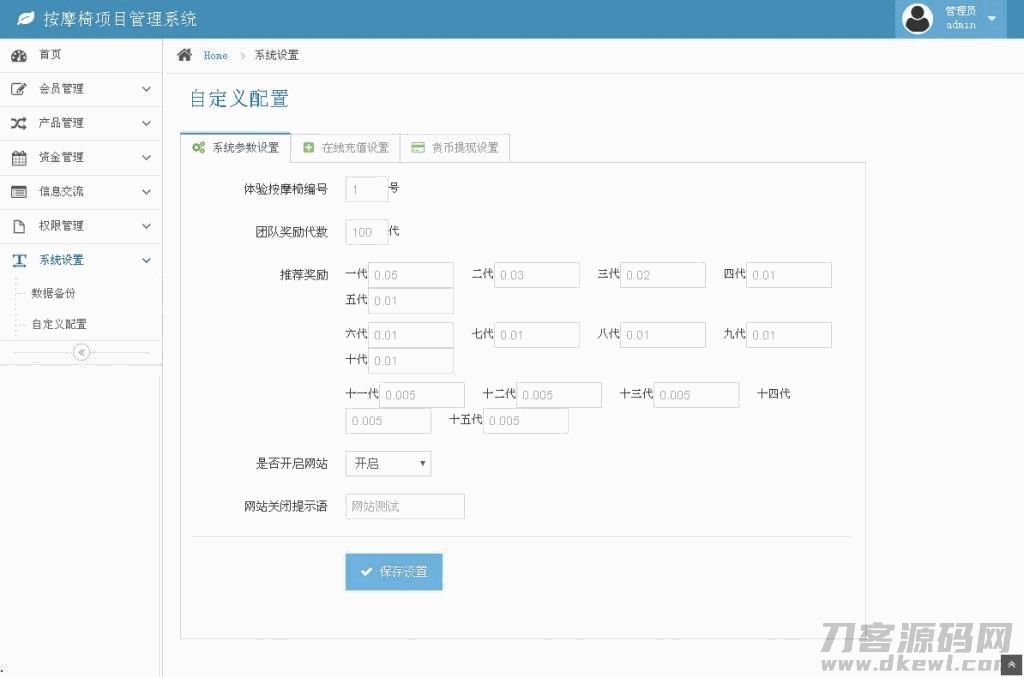This screenshot has width=1024, height=677.
Task: Click the home house icon in breadcrumb
Action: [185, 55]
